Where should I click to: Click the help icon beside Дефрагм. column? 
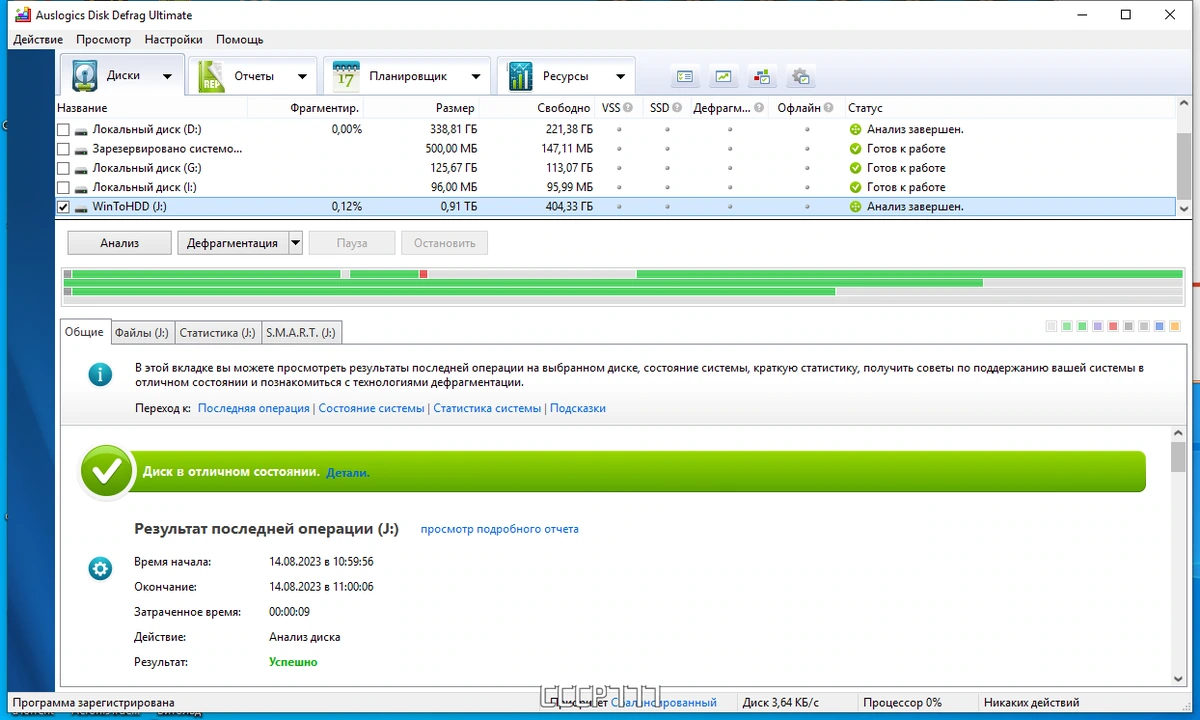pyautogui.click(x=759, y=108)
